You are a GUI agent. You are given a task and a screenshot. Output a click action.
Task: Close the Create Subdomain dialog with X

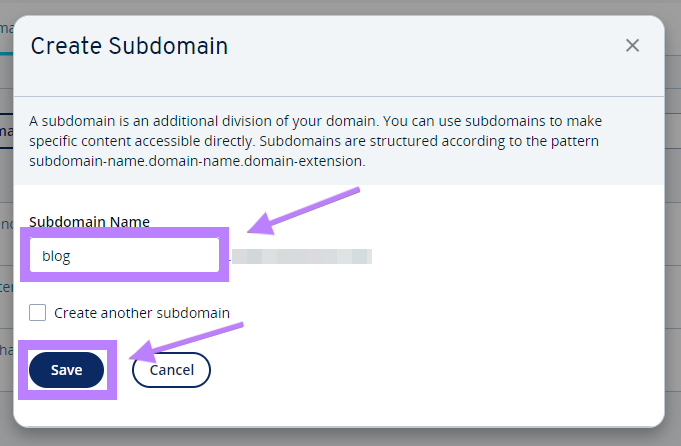(x=632, y=45)
